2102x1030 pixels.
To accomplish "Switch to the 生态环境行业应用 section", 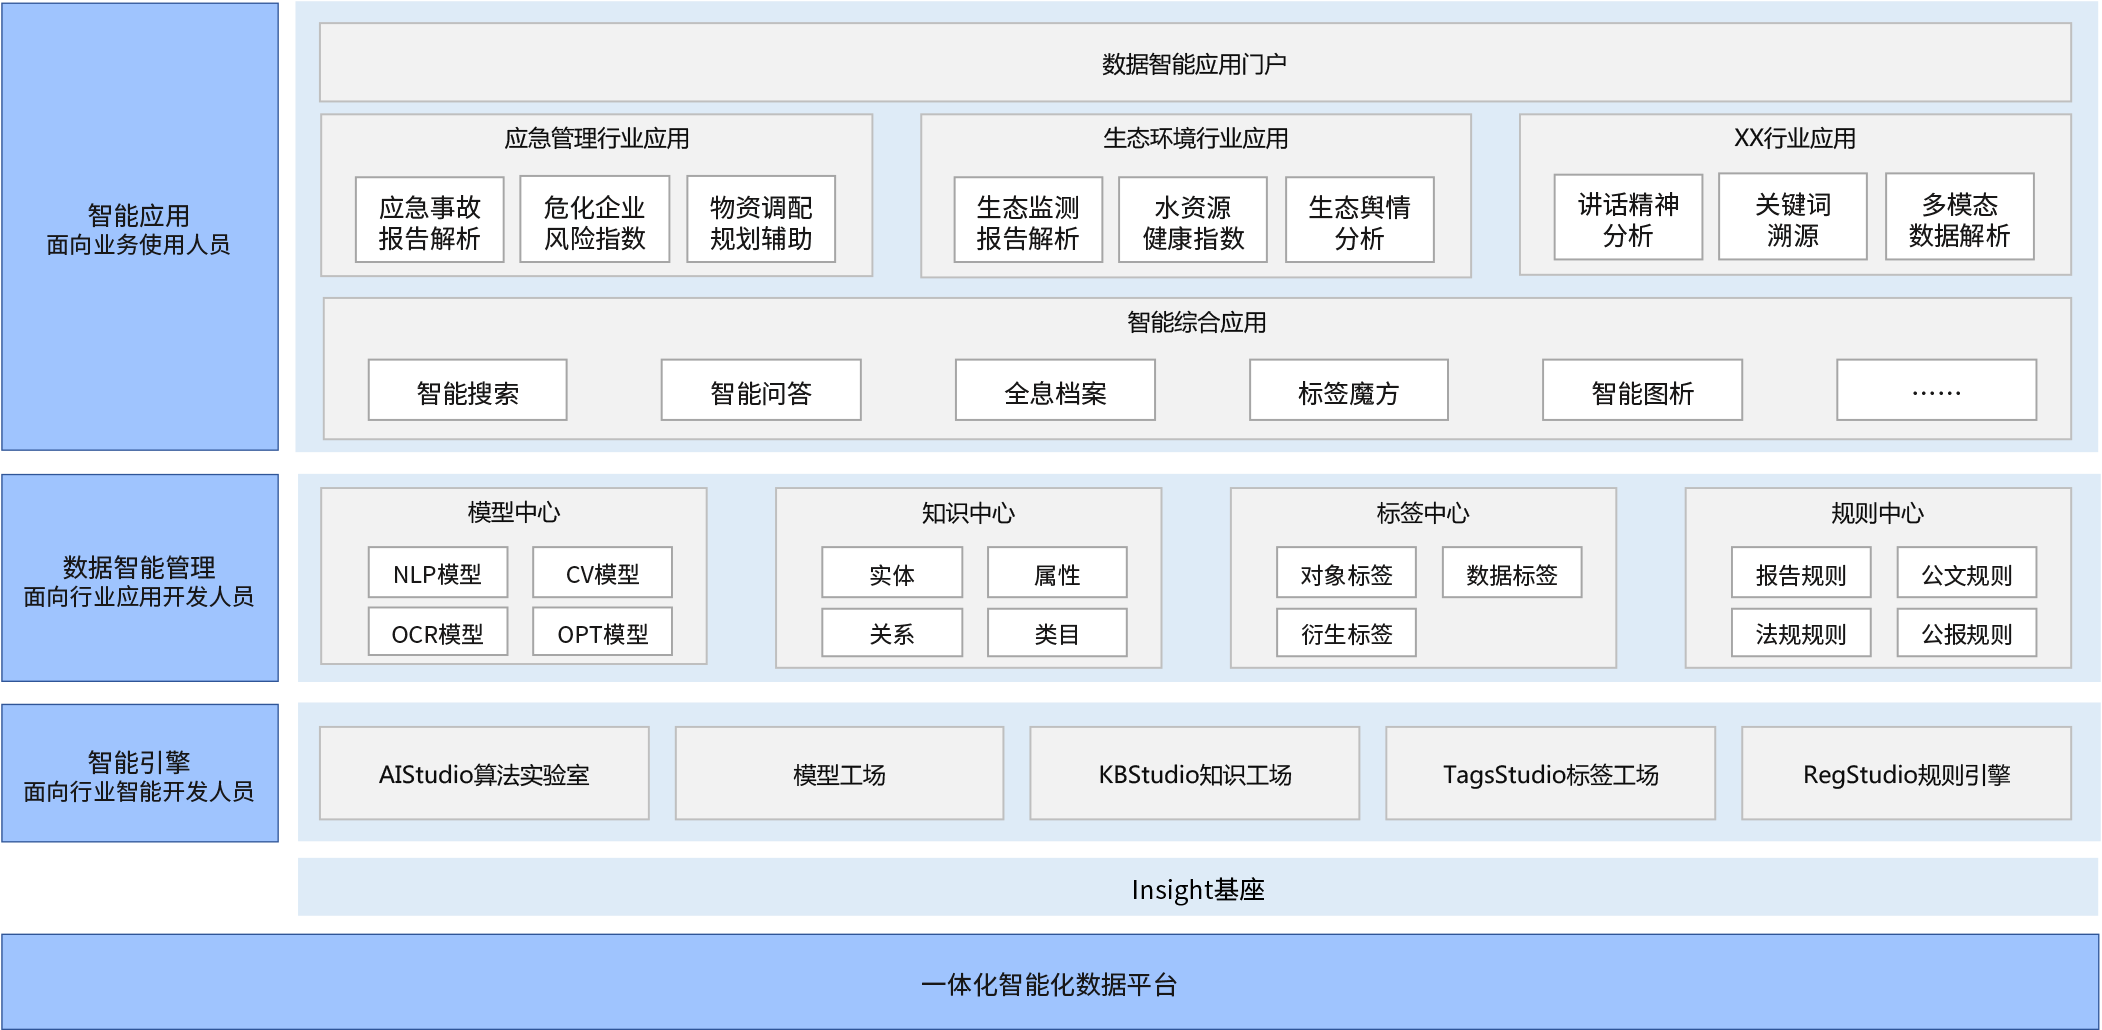I will point(1194,141).
